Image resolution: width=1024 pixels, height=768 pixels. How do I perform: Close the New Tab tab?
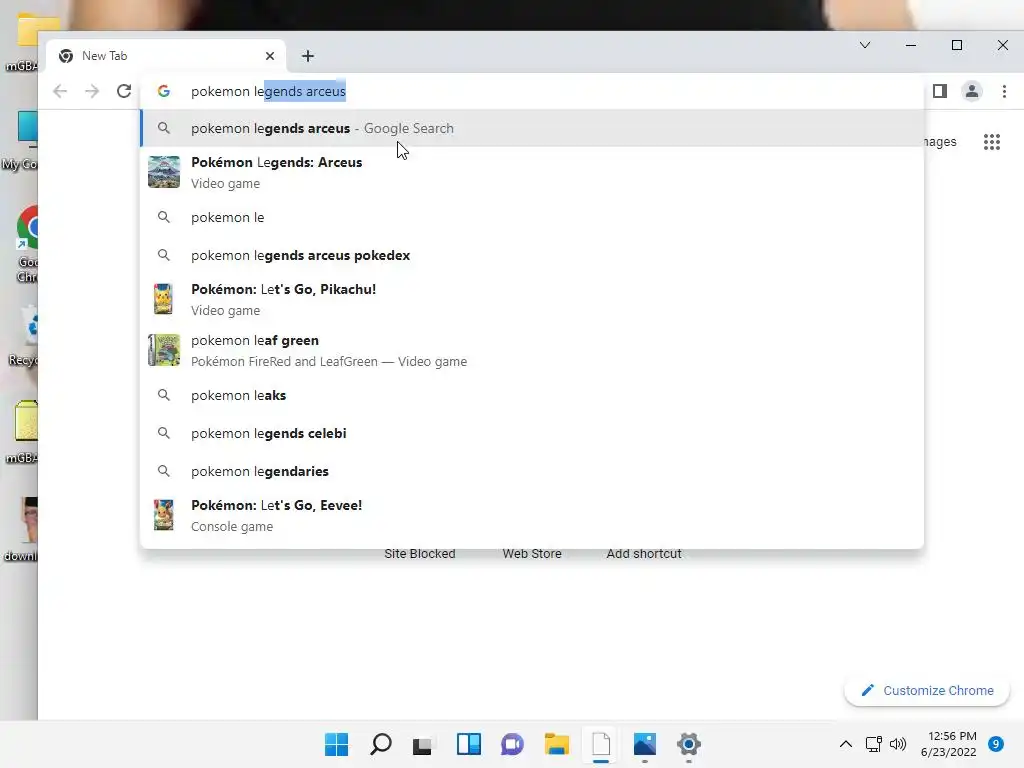(270, 56)
